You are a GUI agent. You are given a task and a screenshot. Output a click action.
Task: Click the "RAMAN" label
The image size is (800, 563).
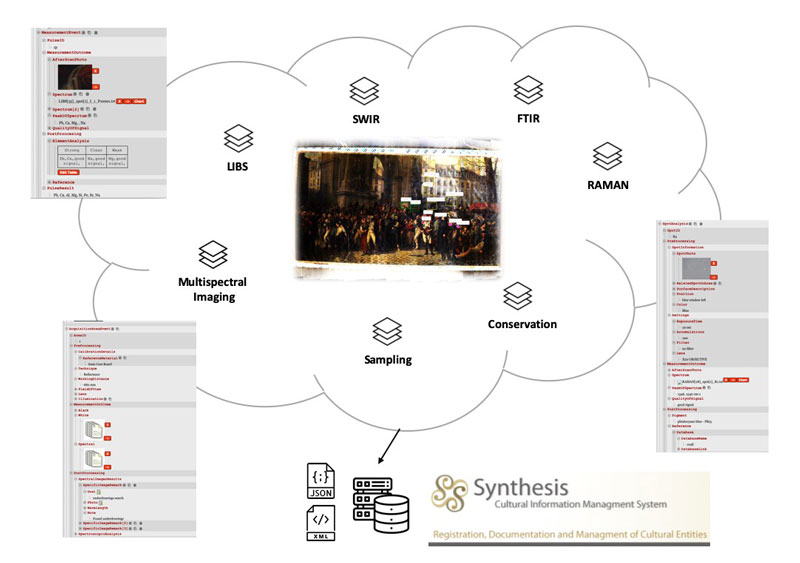(608, 185)
